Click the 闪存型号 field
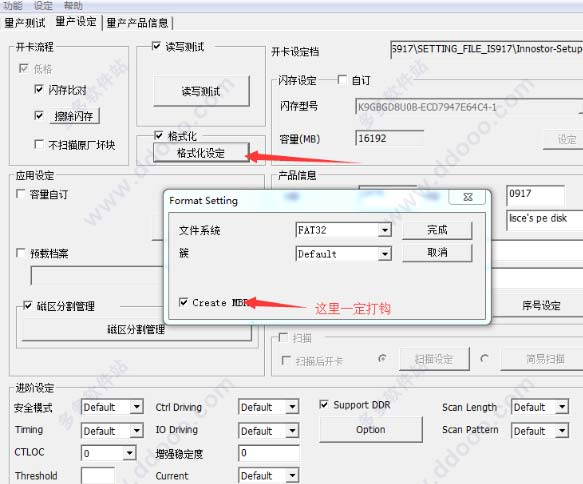Image resolution: width=583 pixels, height=484 pixels. [x=469, y=107]
